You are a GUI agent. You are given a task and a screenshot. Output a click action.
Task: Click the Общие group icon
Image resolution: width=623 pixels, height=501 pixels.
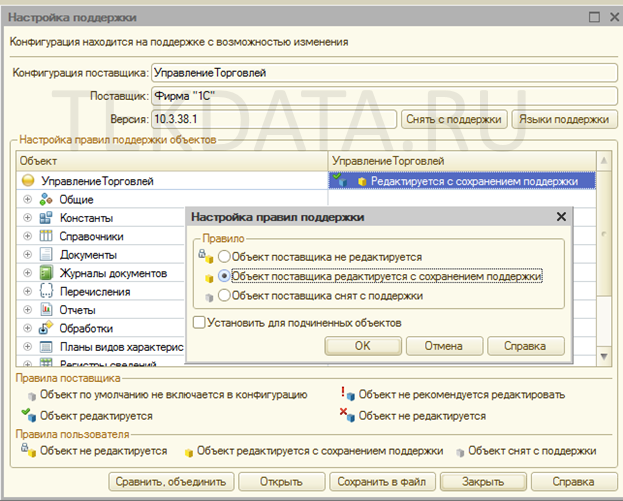[x=46, y=199]
